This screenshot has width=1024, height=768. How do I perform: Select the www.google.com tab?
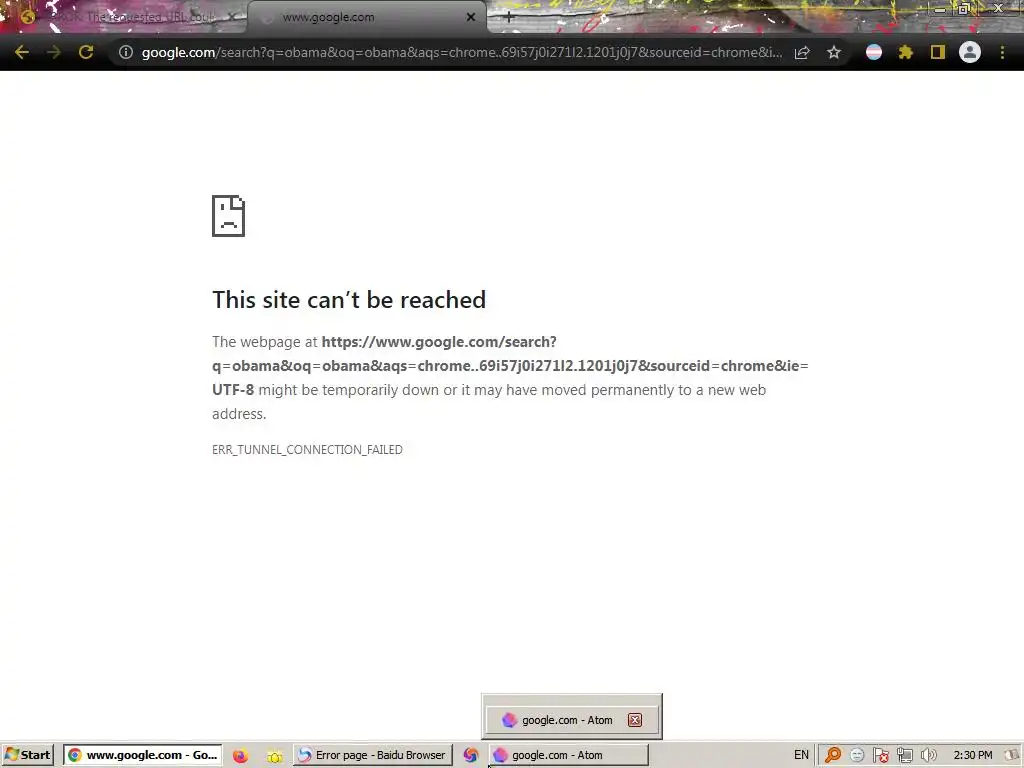point(366,17)
